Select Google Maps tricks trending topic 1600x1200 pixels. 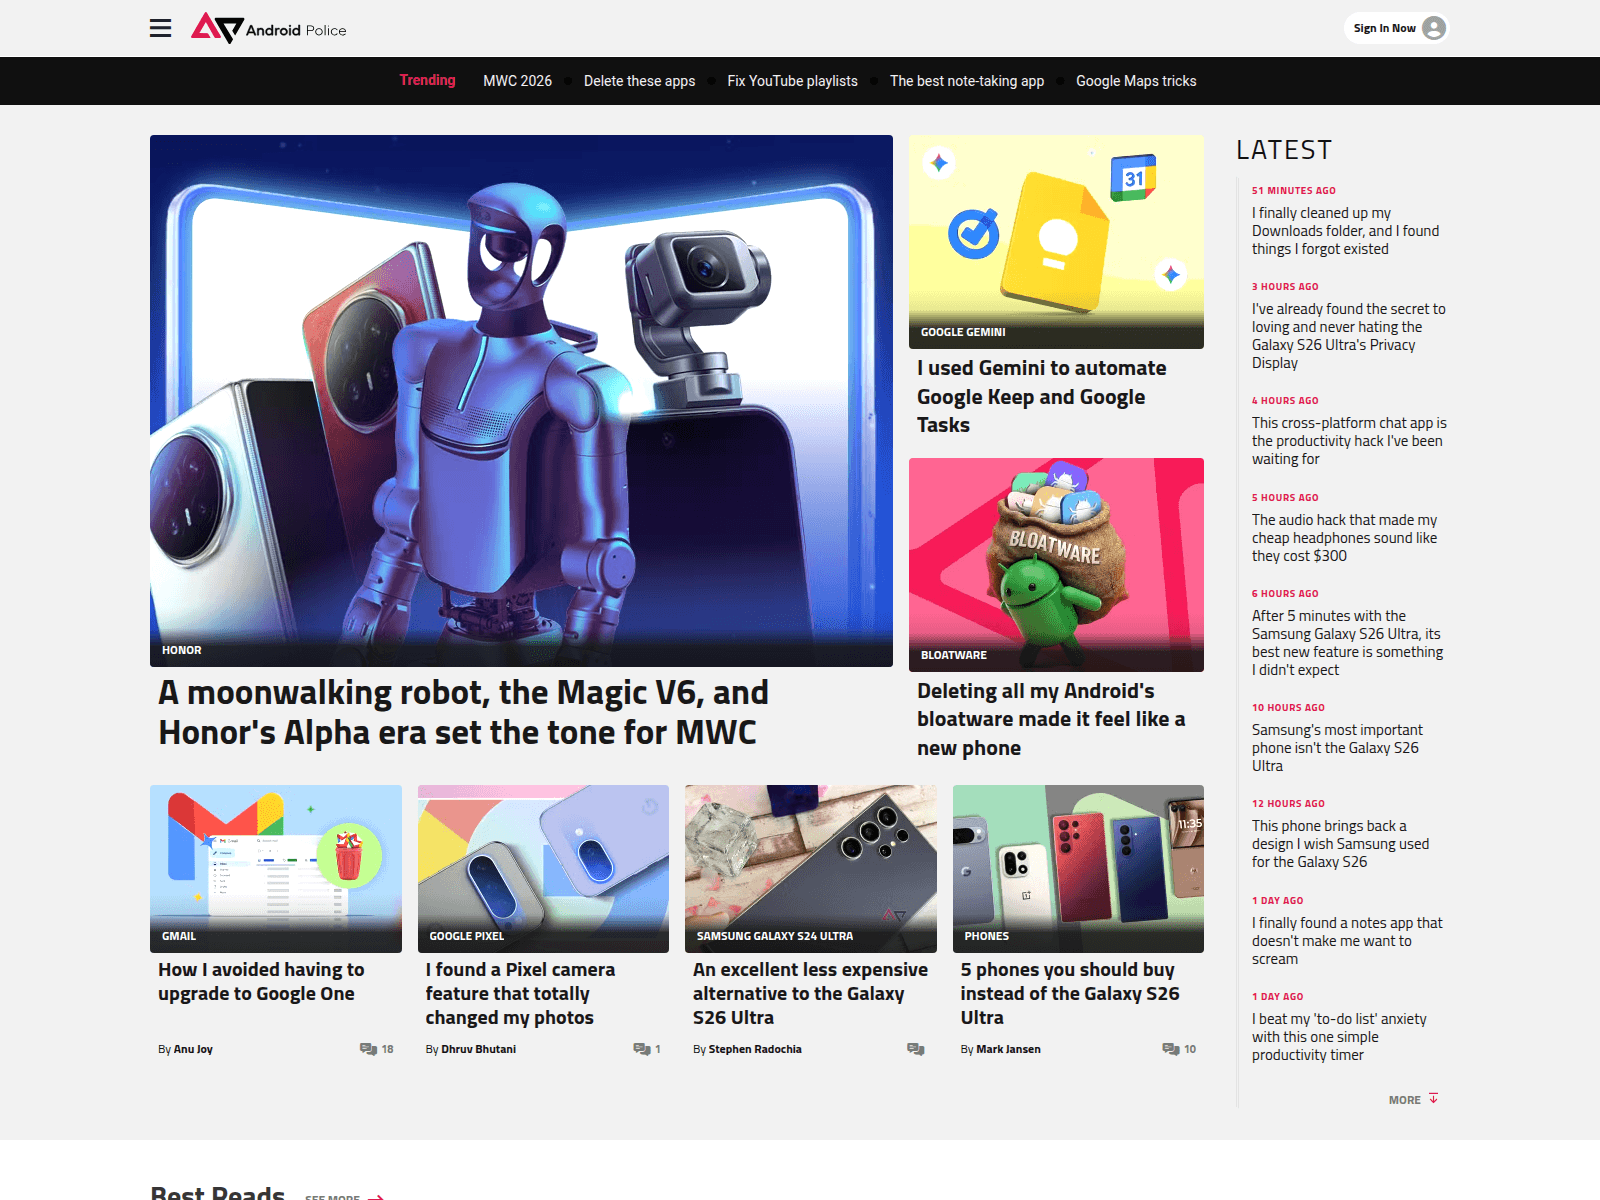pos(1135,81)
